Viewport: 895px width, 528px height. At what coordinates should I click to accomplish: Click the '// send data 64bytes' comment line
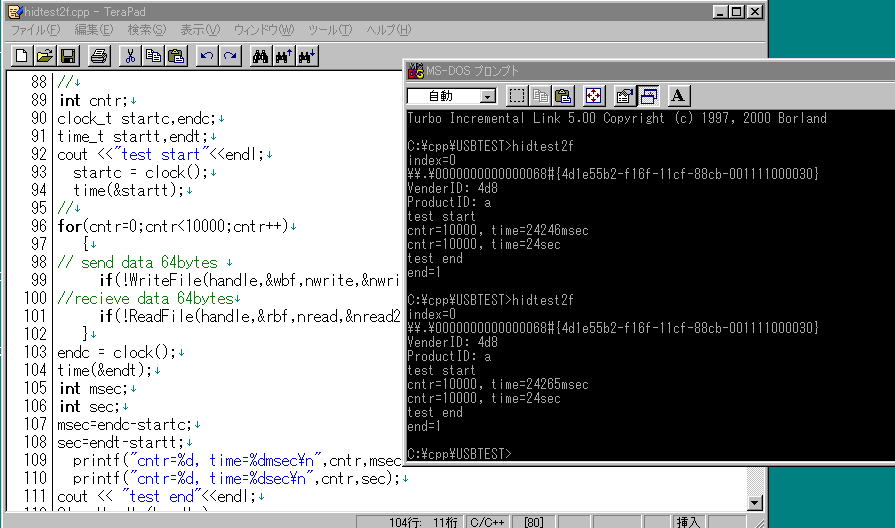138,263
